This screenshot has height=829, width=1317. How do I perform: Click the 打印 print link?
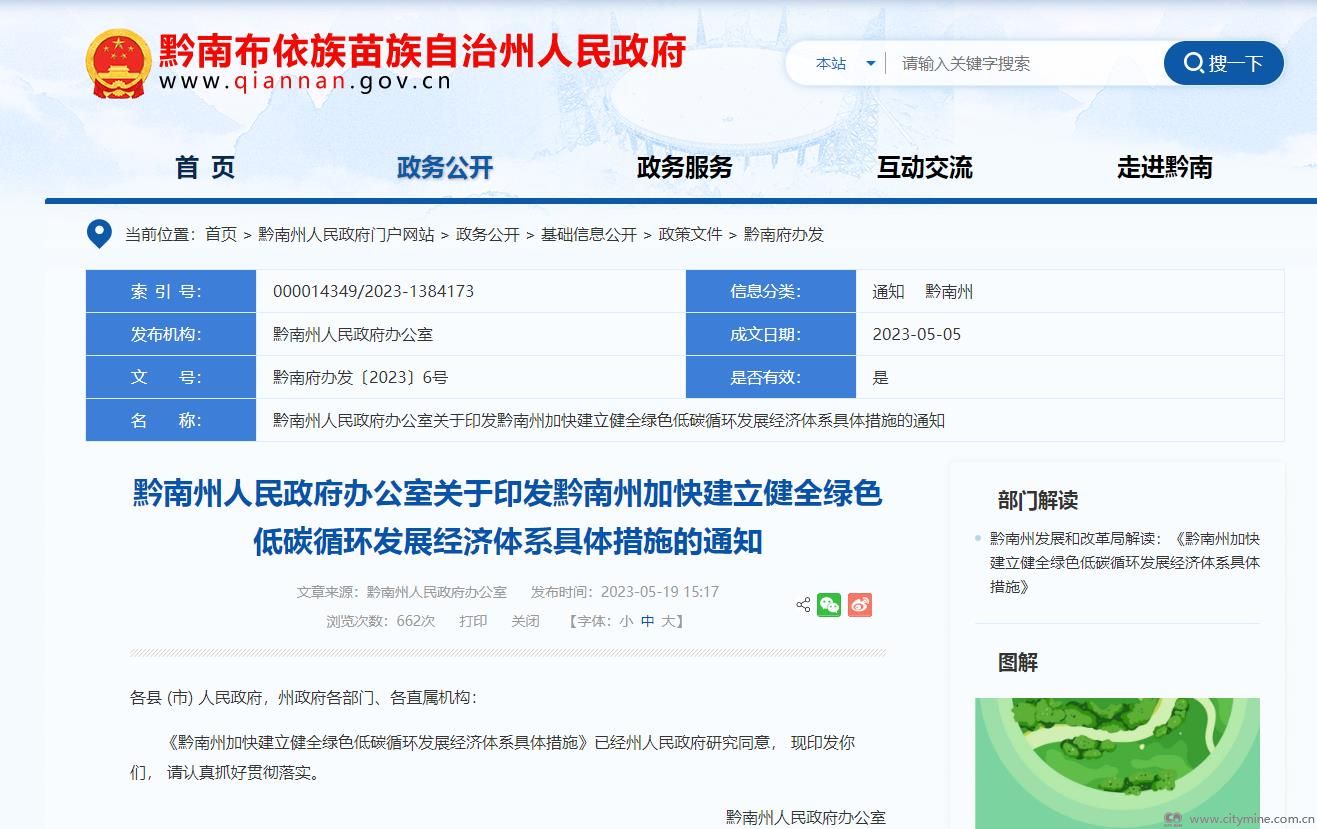tap(473, 621)
